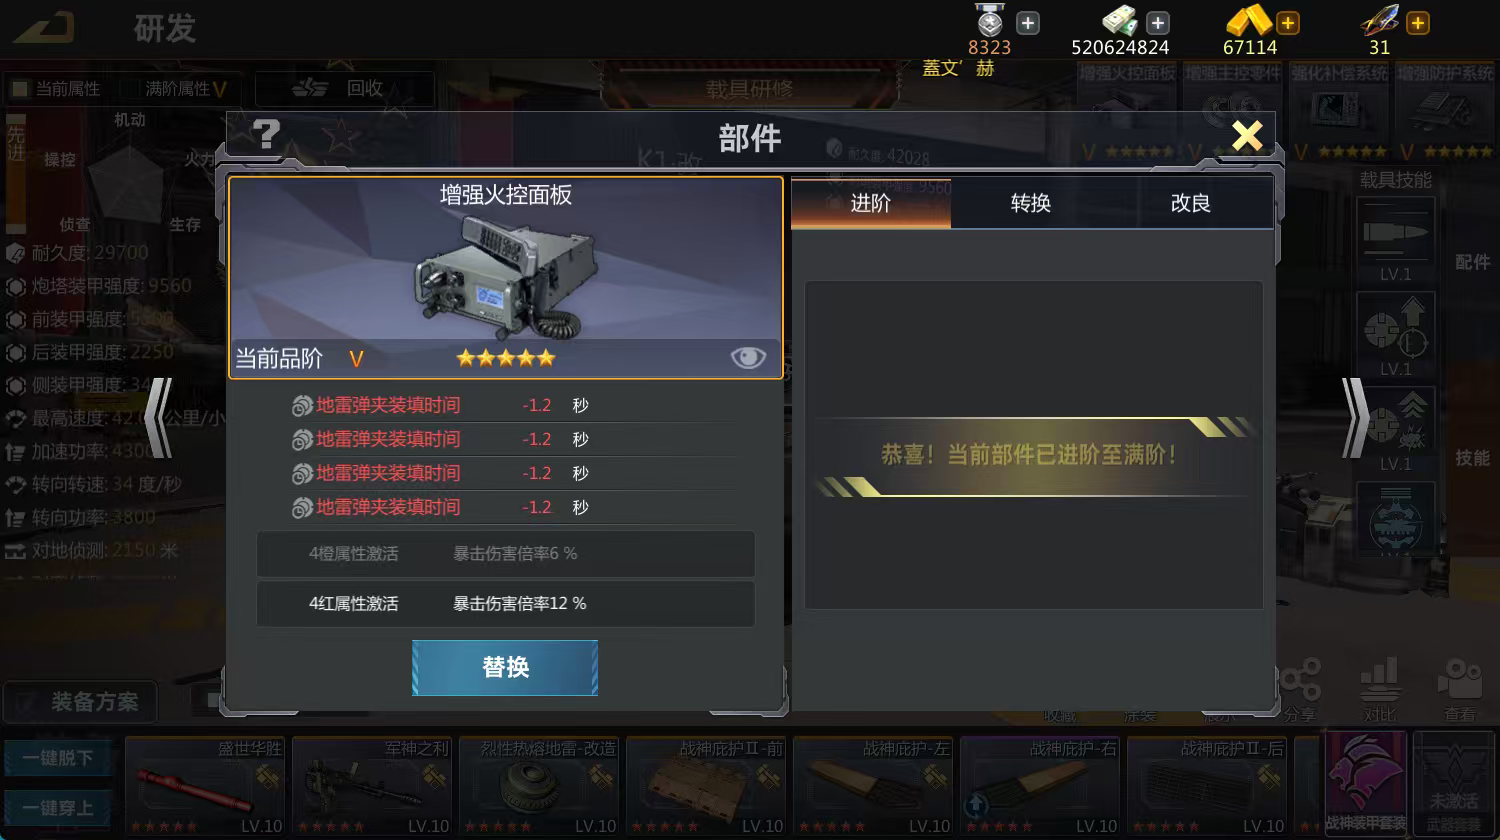Image resolution: width=1500 pixels, height=840 pixels.
Task: Add silver medals with plus icon
Action: 1028,22
